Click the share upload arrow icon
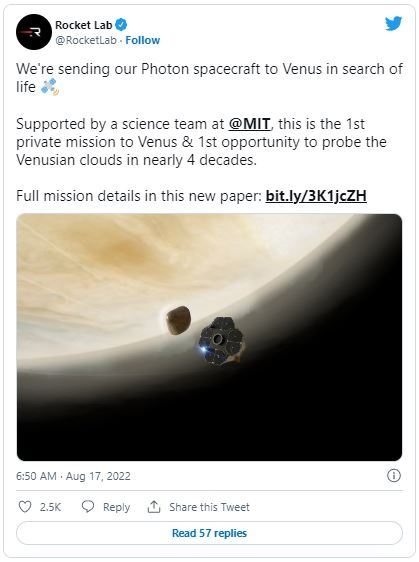 [x=154, y=507]
